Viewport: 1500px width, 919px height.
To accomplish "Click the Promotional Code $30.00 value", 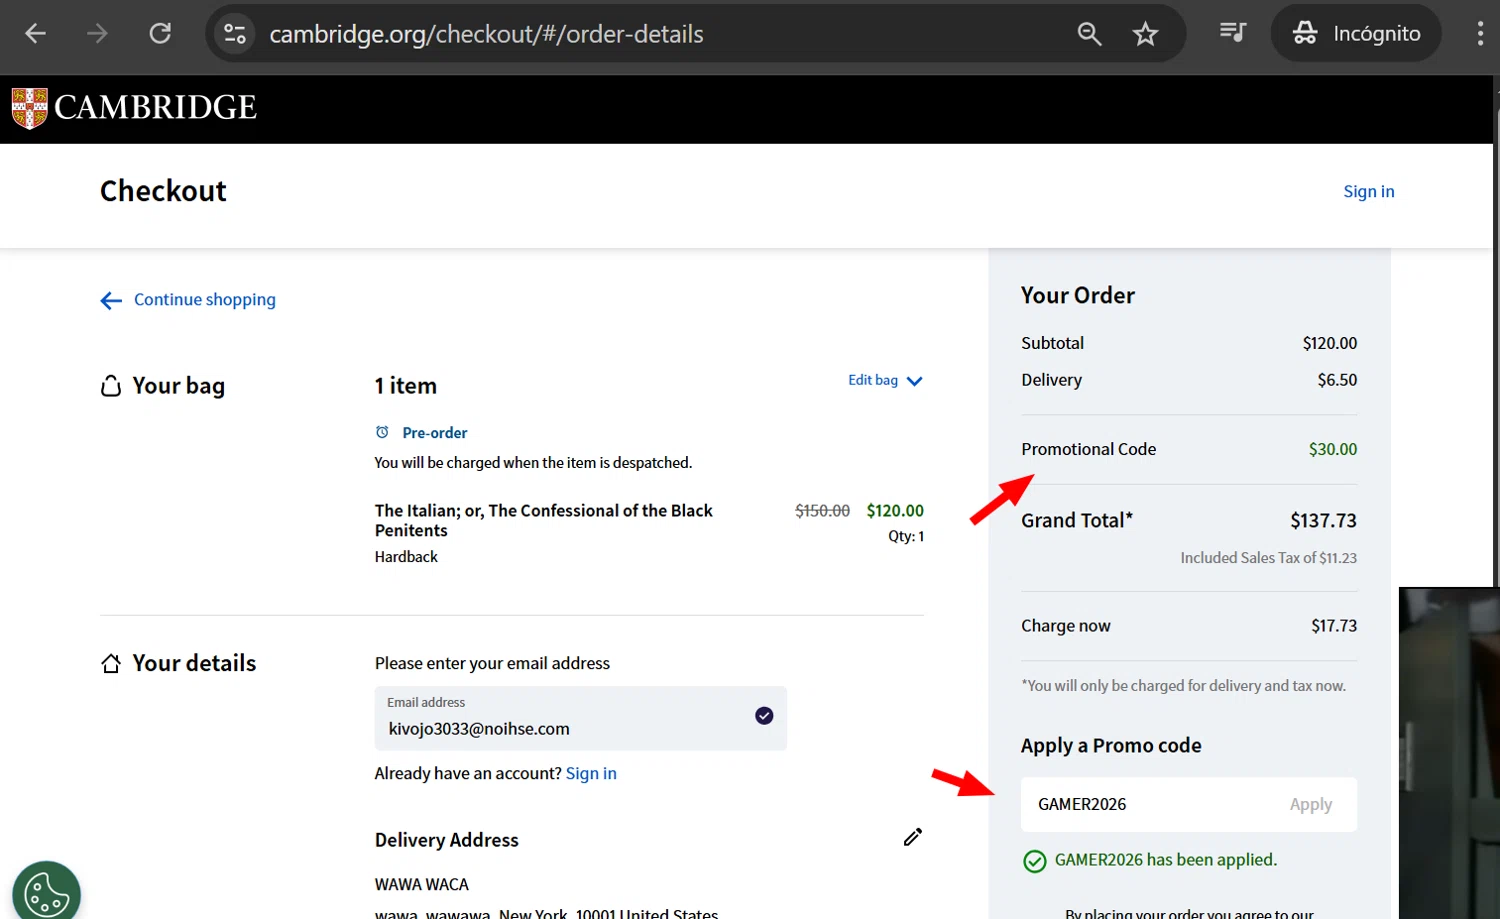I will coord(1333,450).
